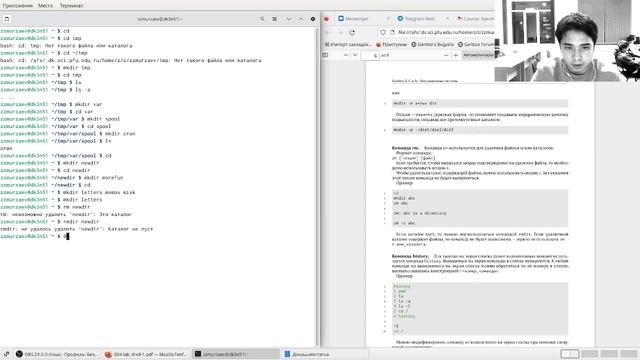This screenshot has height=360, width=640.
Task: Zoom out the PDF document
Action: coord(446,55)
